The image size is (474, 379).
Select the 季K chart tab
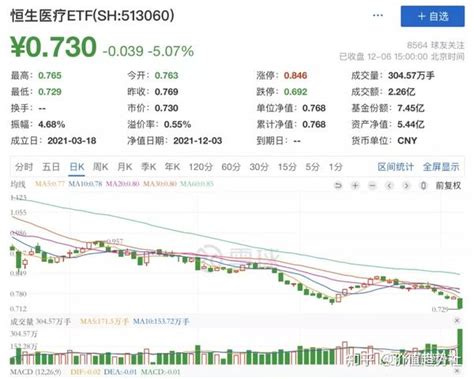(x=148, y=167)
